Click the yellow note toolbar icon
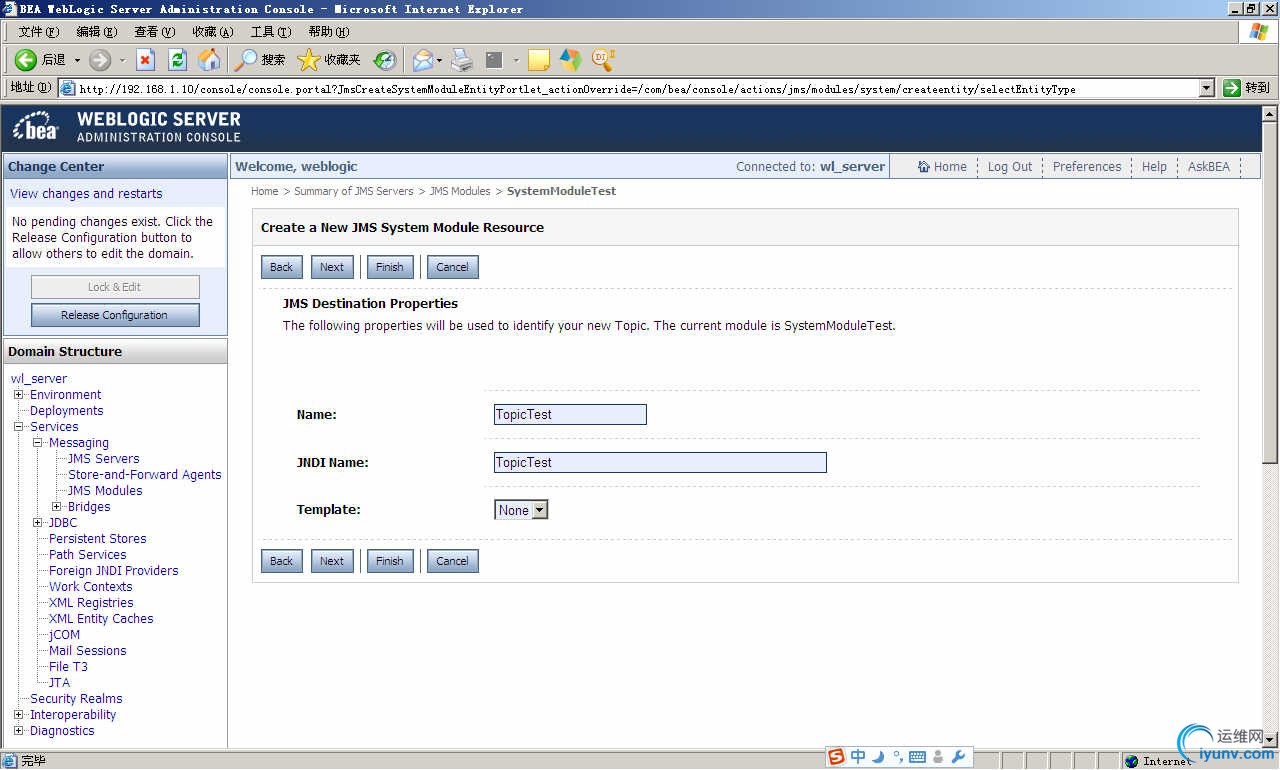Viewport: 1280px width, 770px height. pyautogui.click(x=539, y=60)
